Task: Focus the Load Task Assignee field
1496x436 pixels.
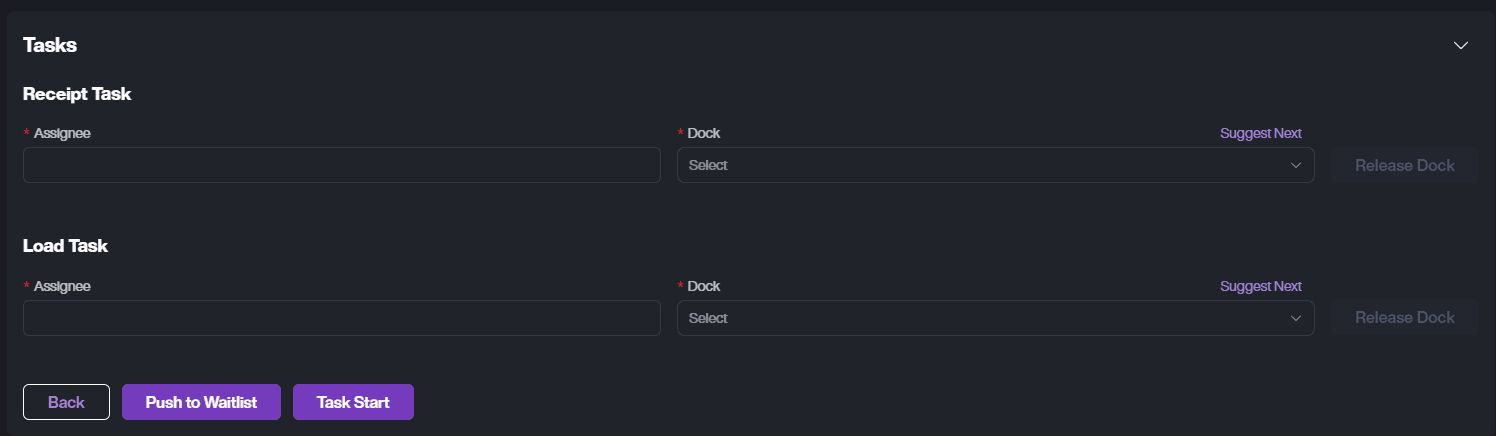Action: click(341, 318)
